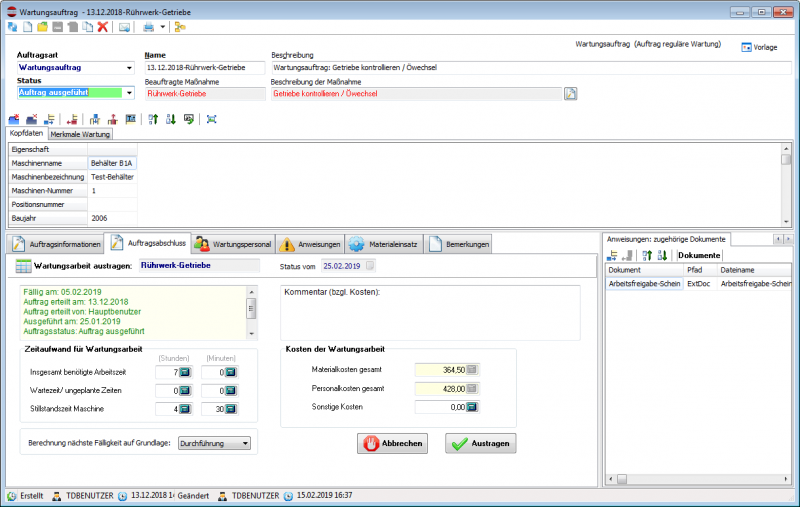The width and height of the screenshot is (800, 507).
Task: Click sort ascending icon in Dokumente panel
Action: (x=646, y=256)
